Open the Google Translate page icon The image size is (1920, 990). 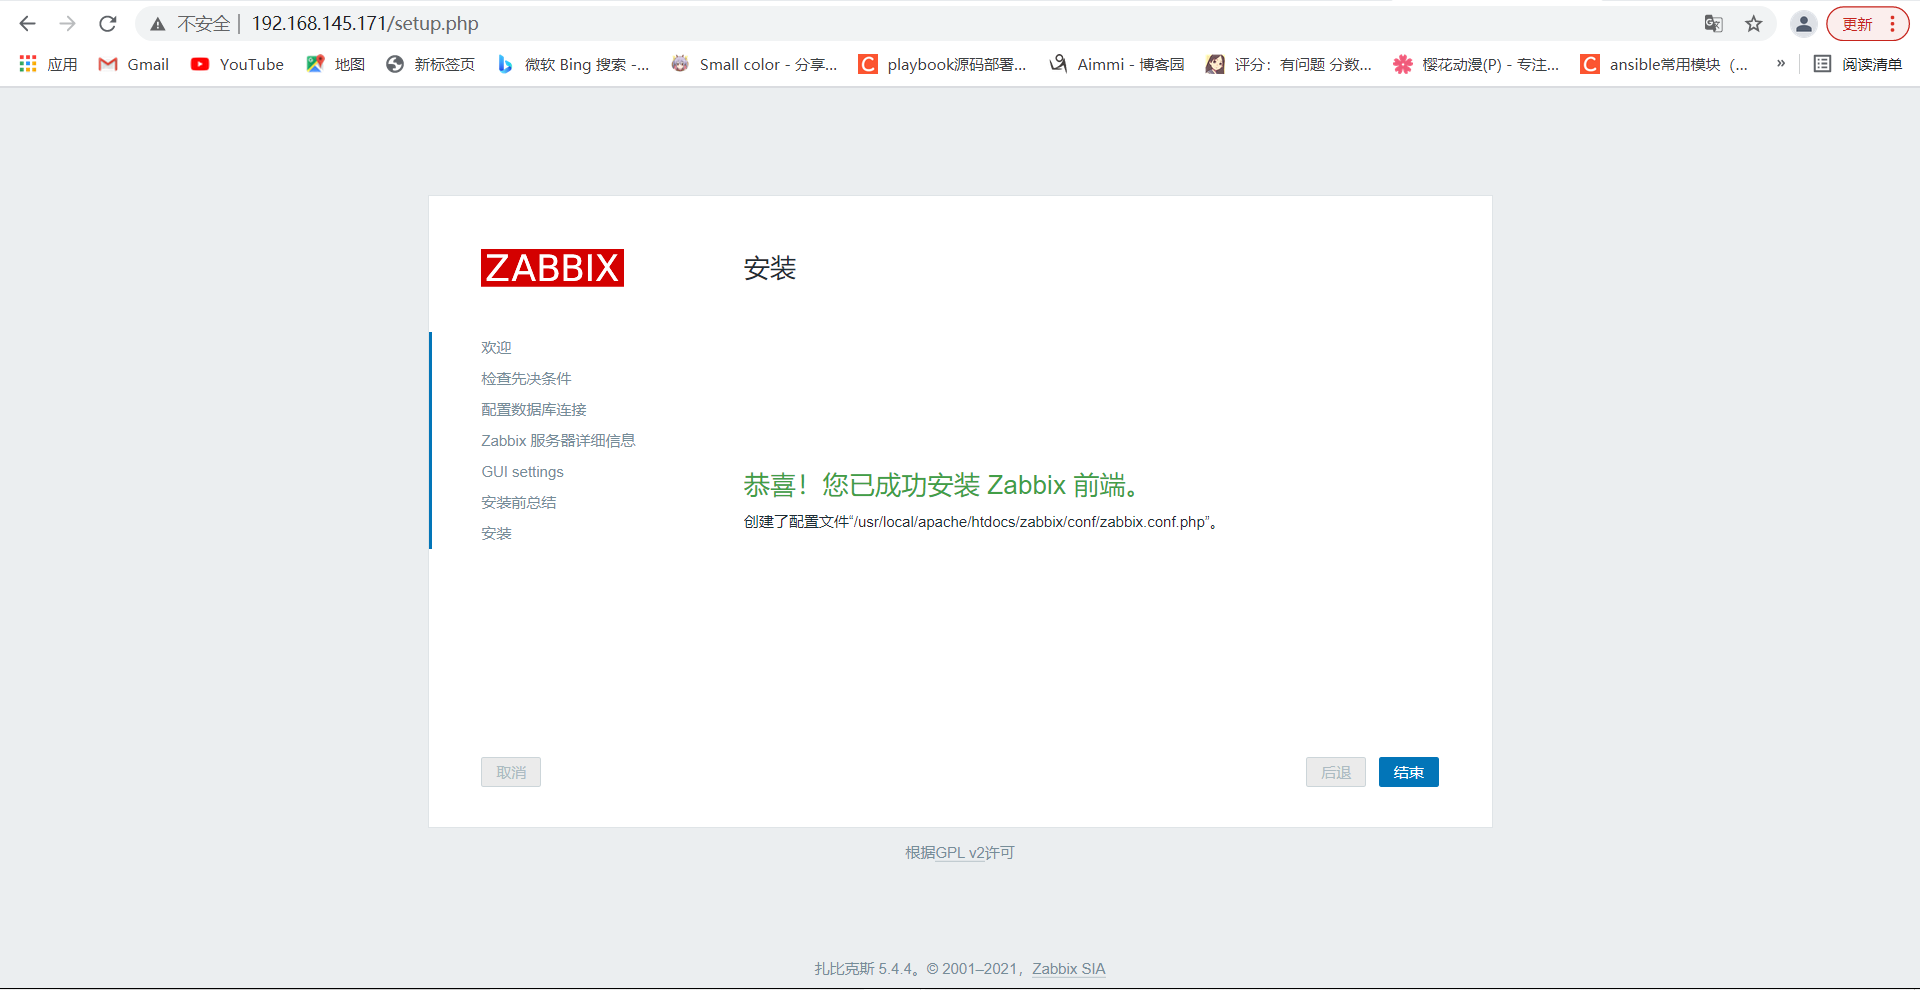click(x=1713, y=24)
